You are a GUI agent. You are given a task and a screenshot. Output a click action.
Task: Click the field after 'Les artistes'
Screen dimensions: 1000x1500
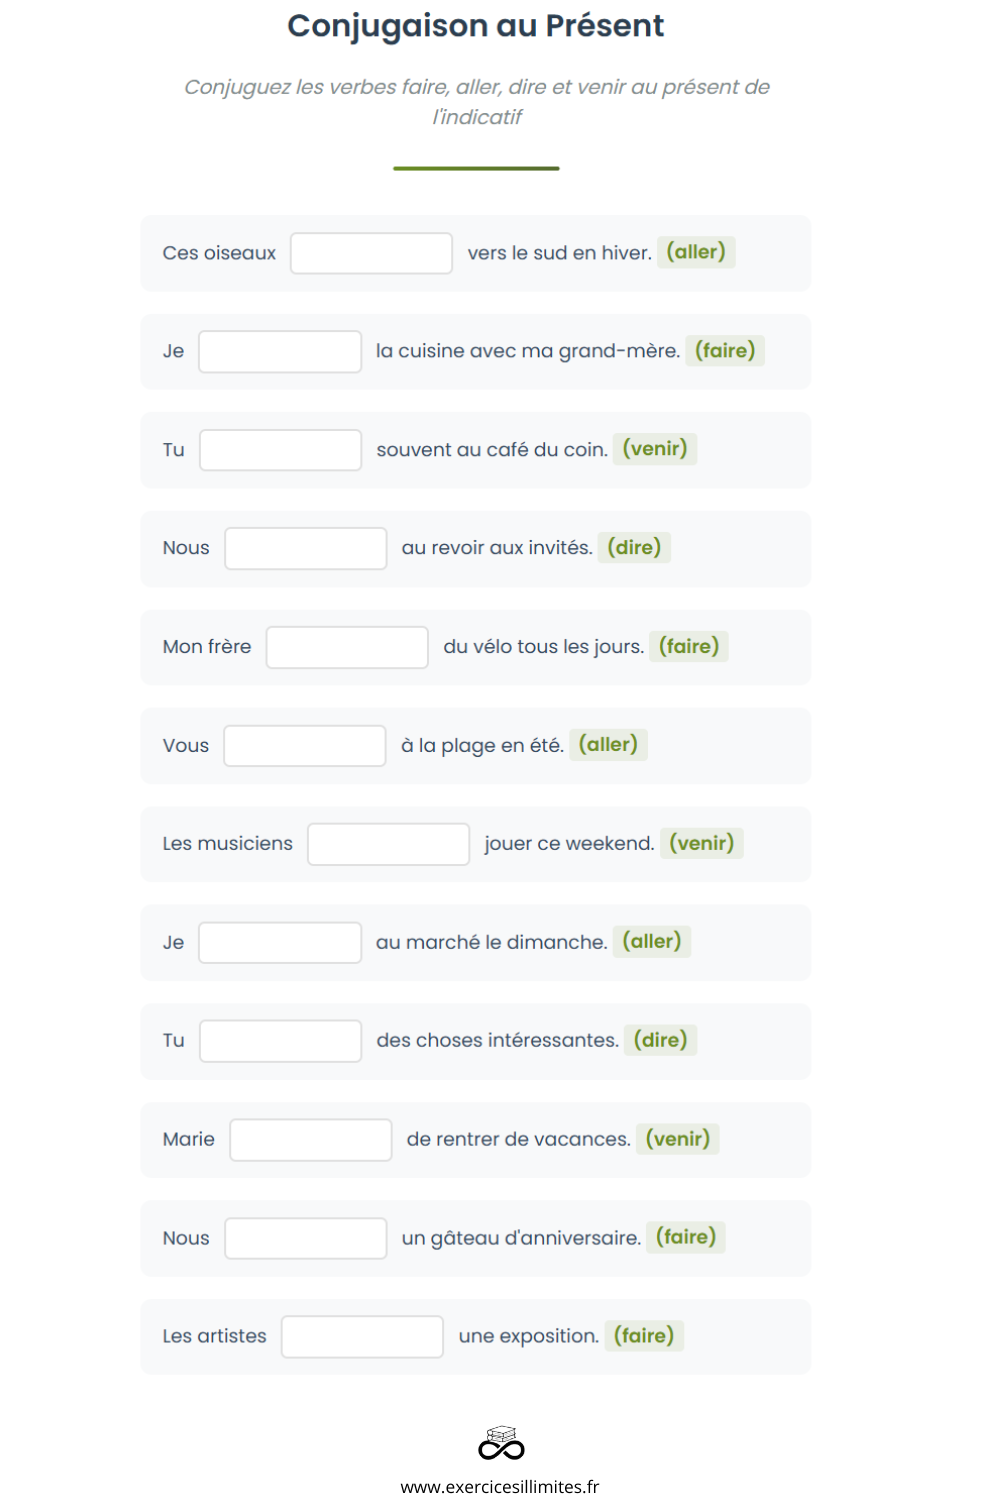(x=362, y=1337)
